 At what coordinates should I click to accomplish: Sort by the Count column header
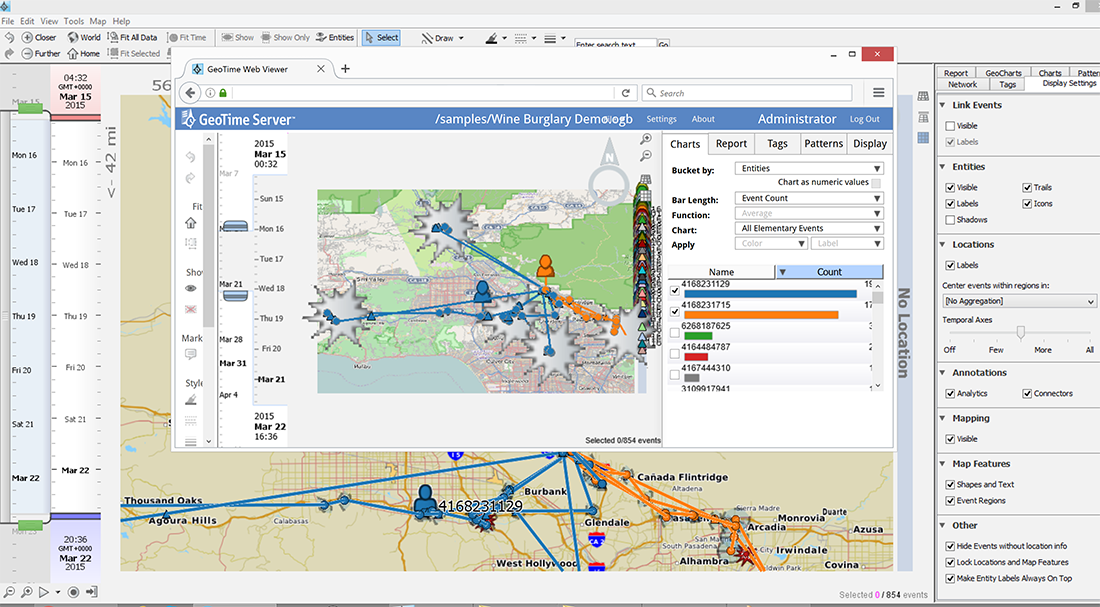coord(829,272)
